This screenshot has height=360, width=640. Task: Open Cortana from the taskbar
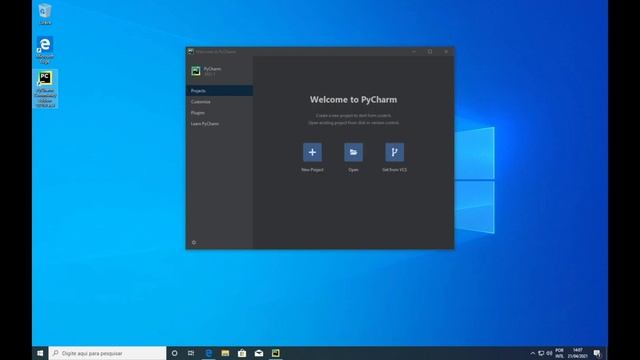pos(174,353)
